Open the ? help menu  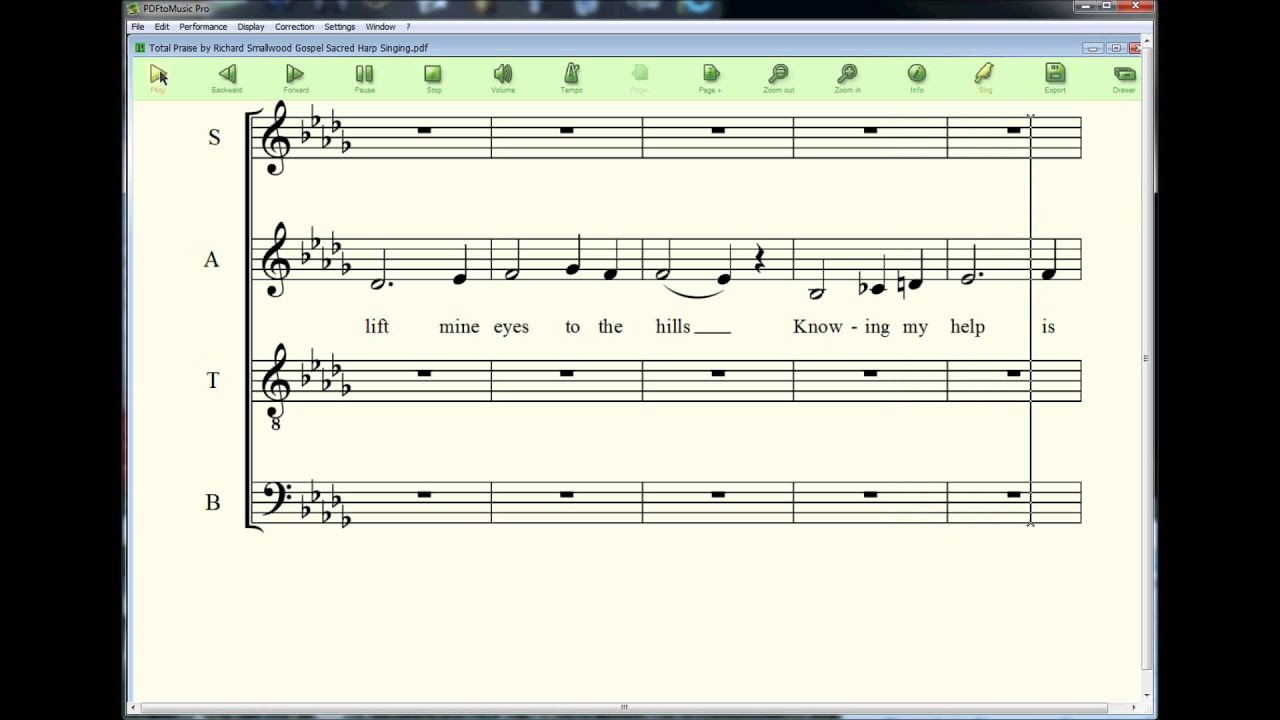click(x=408, y=27)
